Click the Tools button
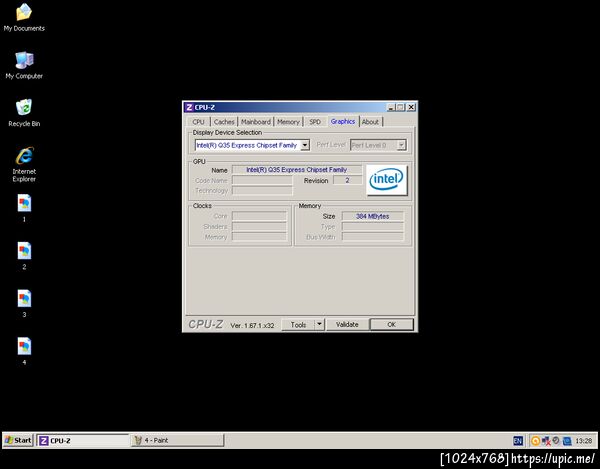Screen dimensions: 600x469 (298, 324)
